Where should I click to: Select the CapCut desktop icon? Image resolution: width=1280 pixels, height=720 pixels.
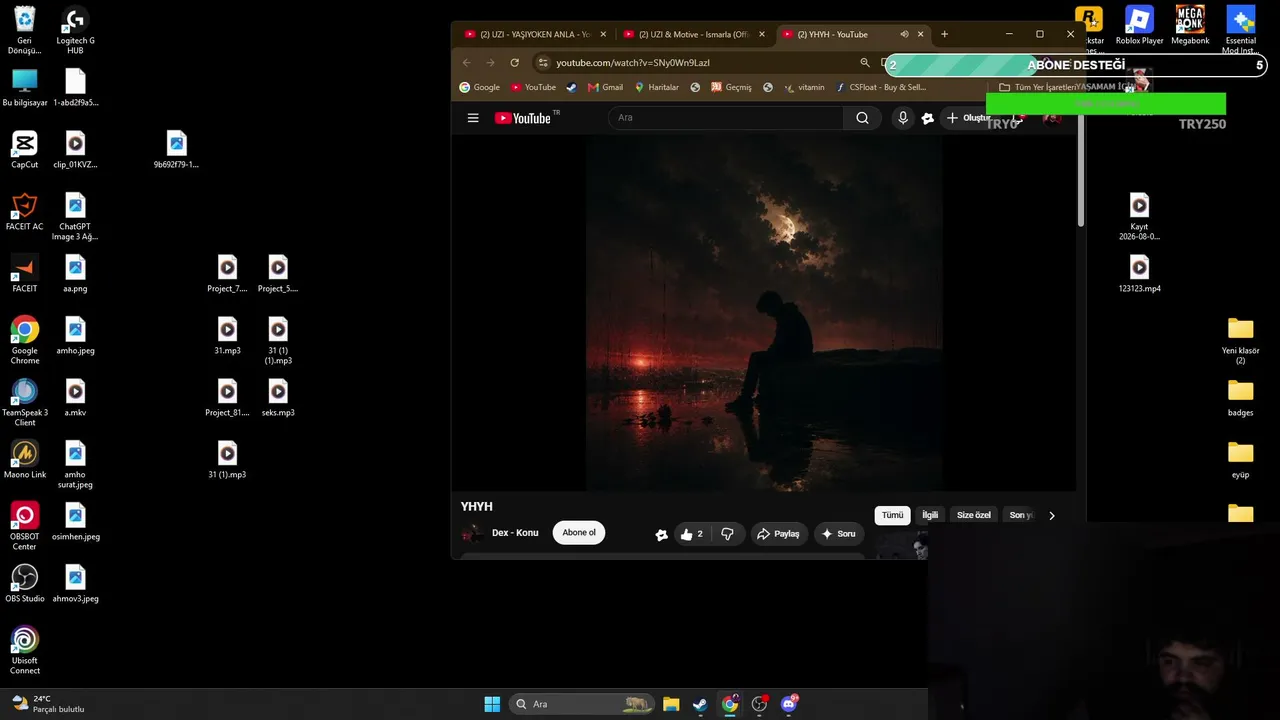(x=25, y=150)
